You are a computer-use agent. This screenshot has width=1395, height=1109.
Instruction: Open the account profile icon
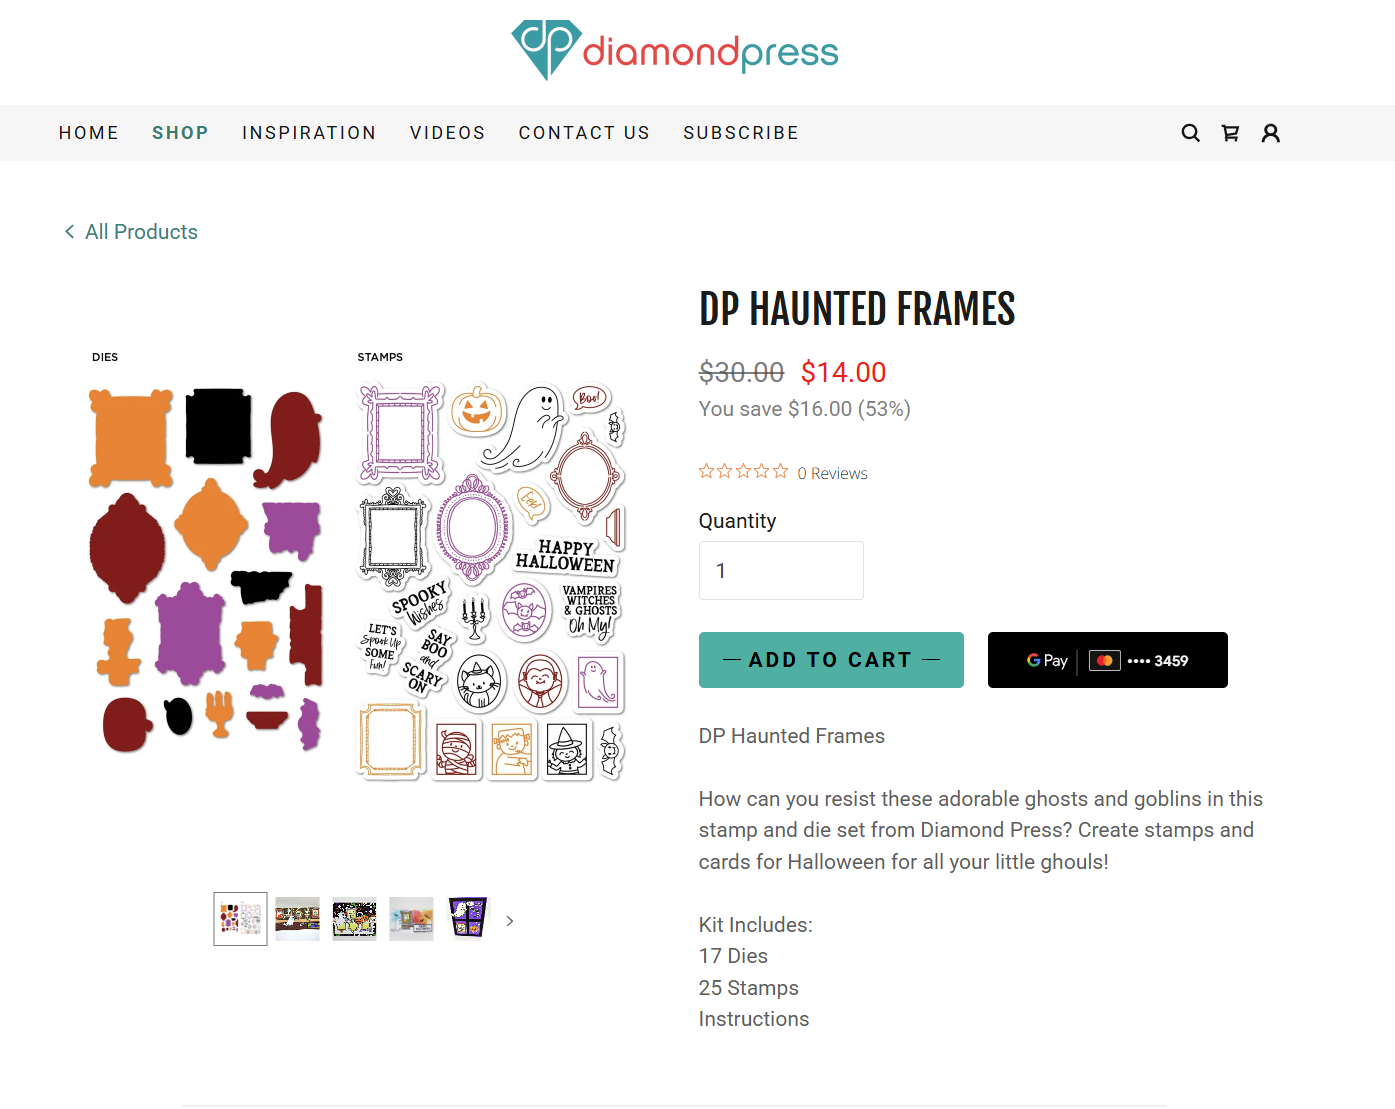(x=1271, y=132)
